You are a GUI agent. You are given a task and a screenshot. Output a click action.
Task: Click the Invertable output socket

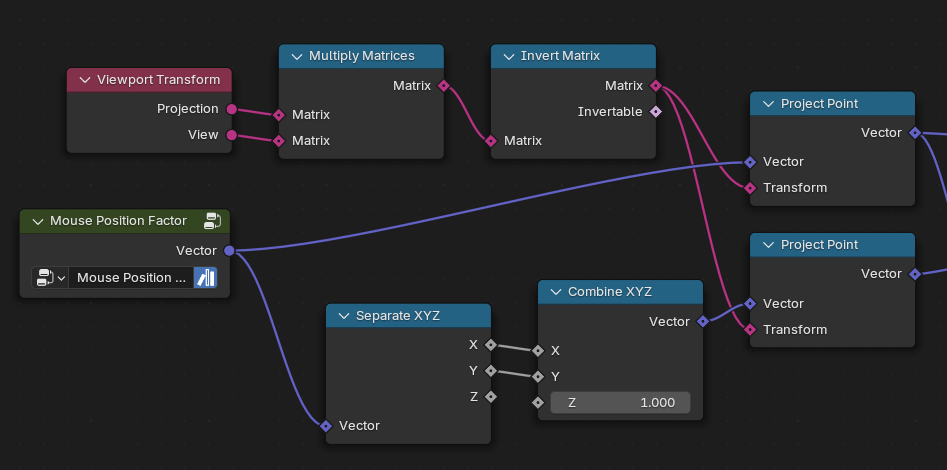[656, 112]
